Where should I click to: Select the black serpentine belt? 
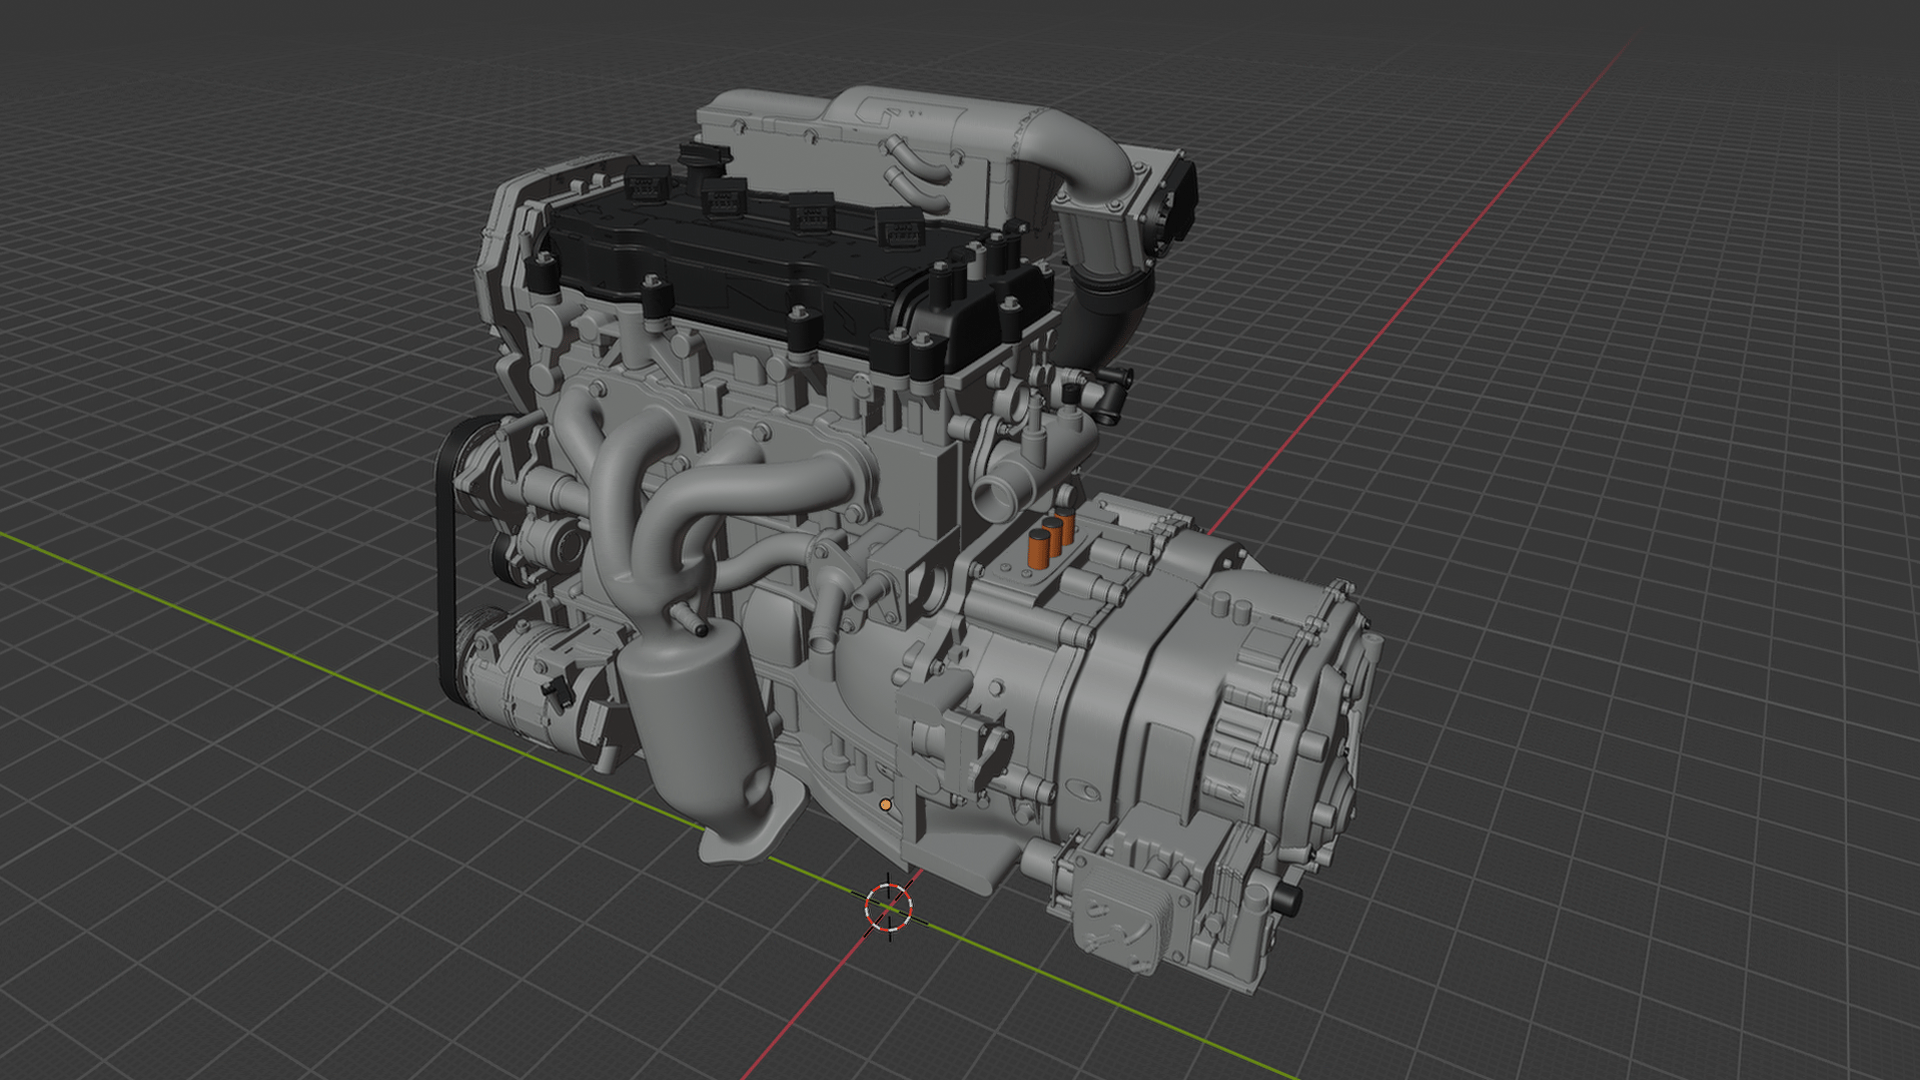448,560
